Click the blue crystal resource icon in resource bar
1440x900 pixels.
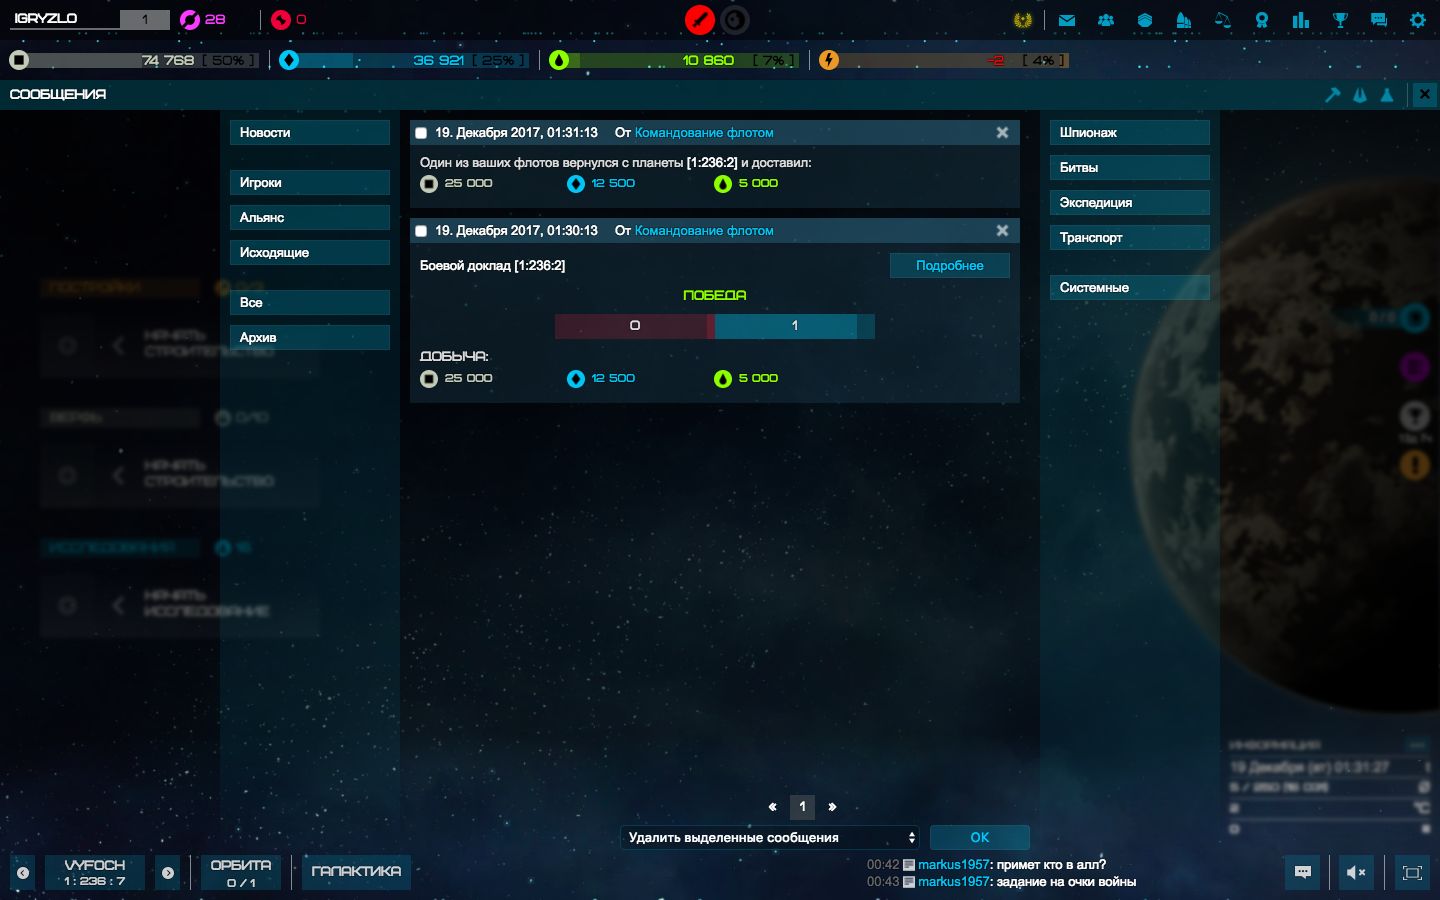[x=289, y=60]
